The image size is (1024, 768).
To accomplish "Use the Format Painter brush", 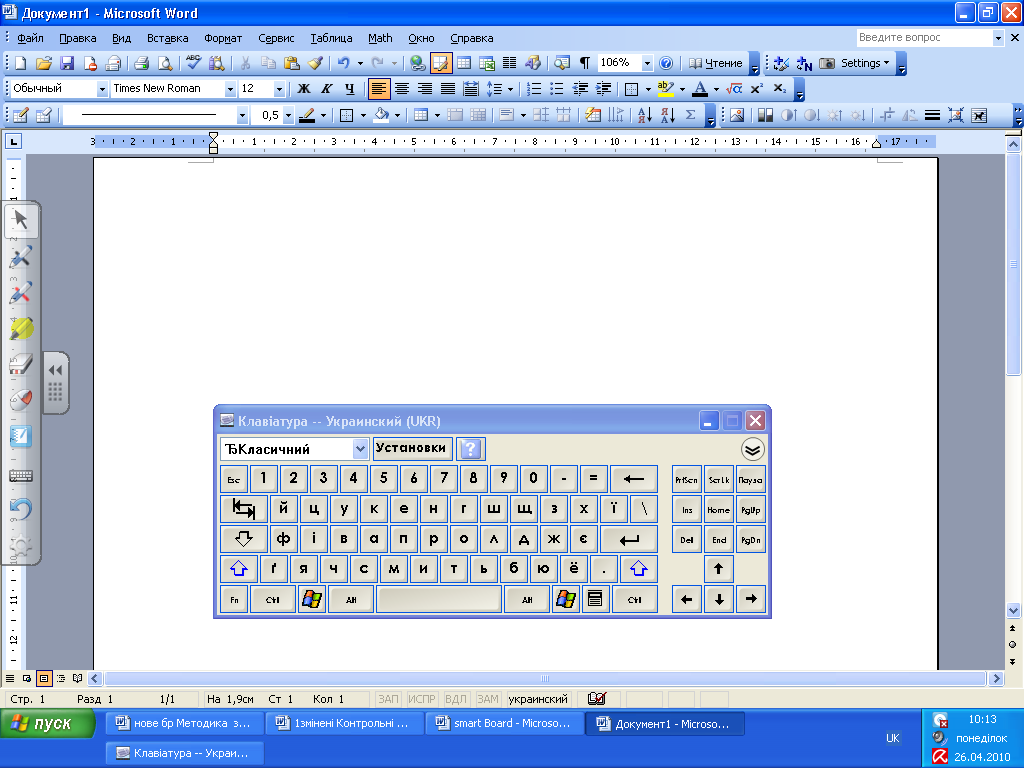I will point(315,63).
